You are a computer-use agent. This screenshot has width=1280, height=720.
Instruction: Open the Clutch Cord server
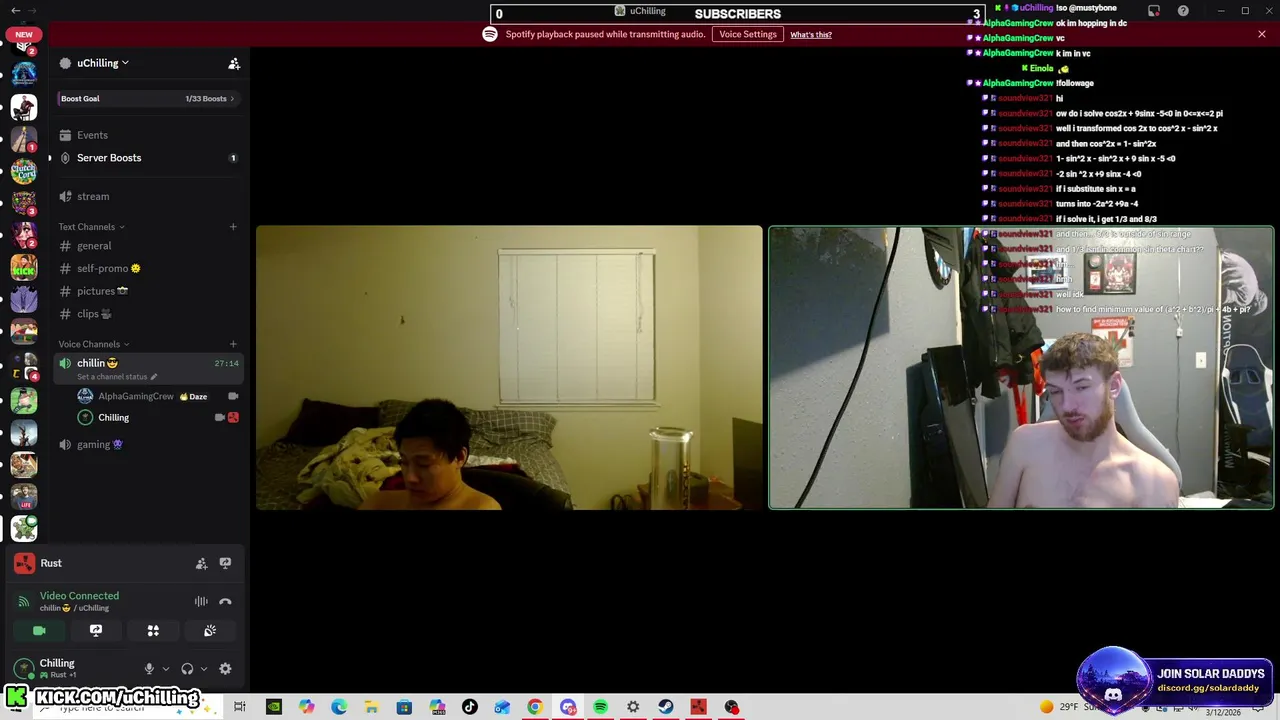[x=24, y=171]
